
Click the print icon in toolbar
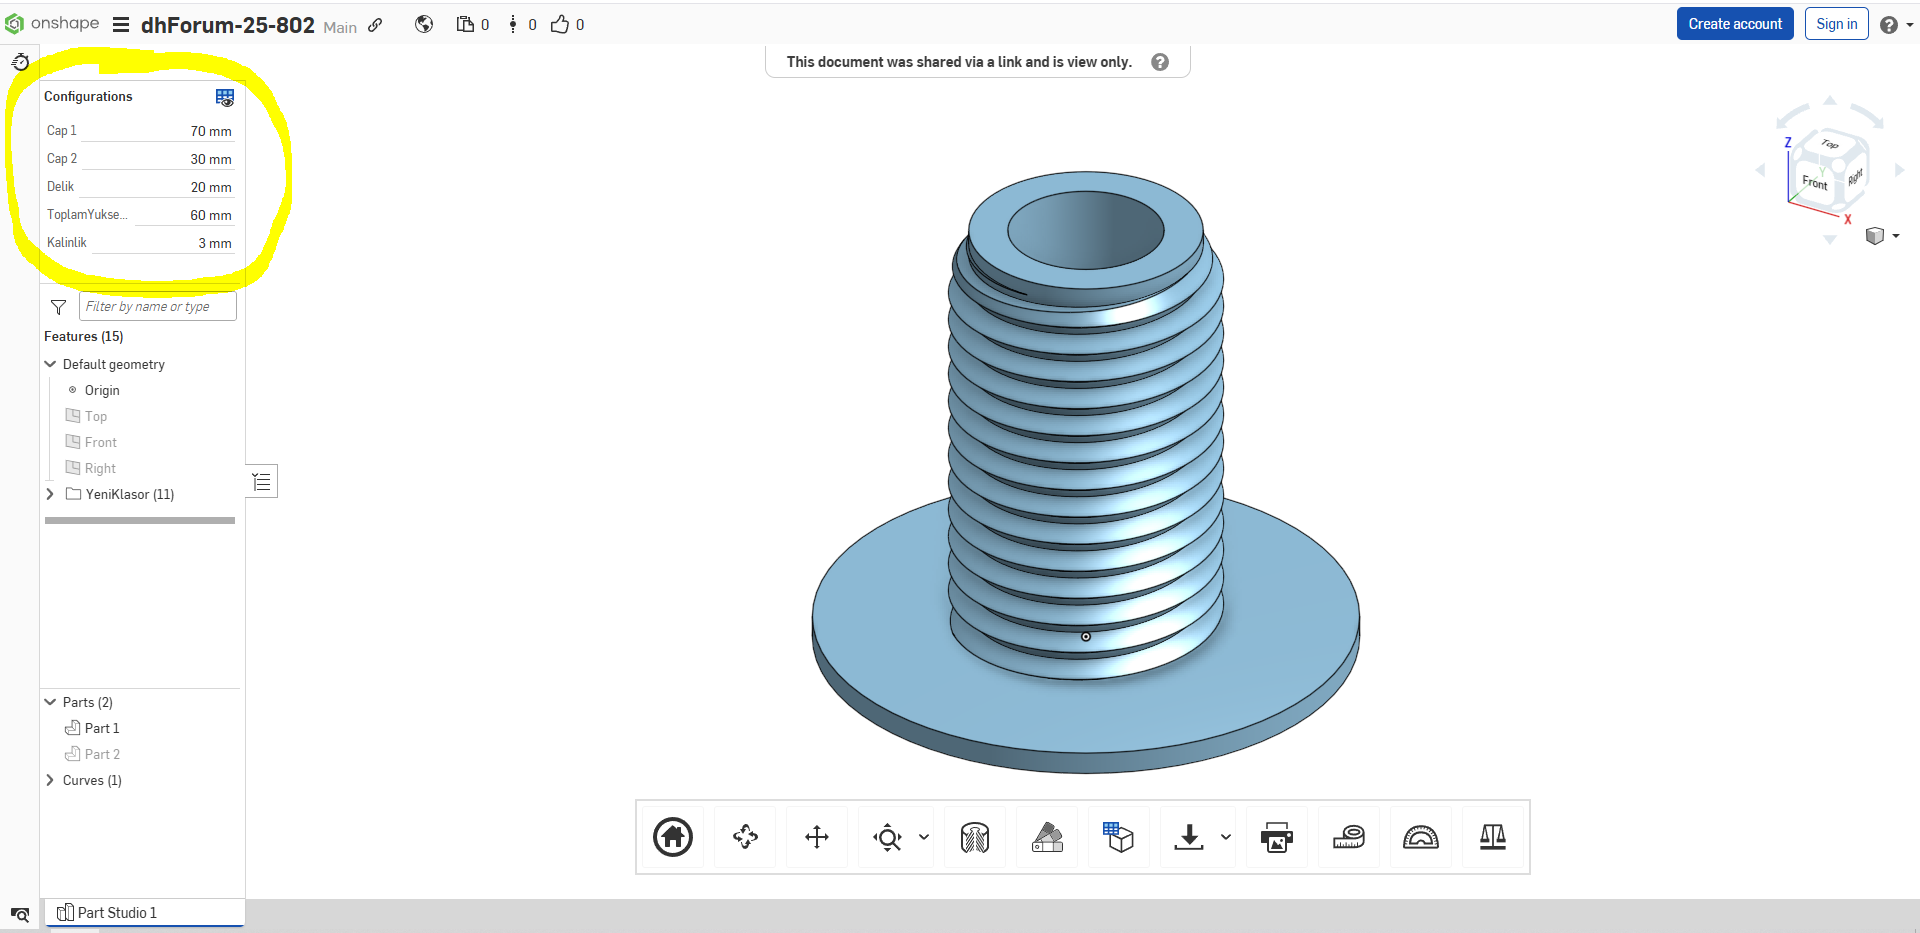coord(1276,837)
